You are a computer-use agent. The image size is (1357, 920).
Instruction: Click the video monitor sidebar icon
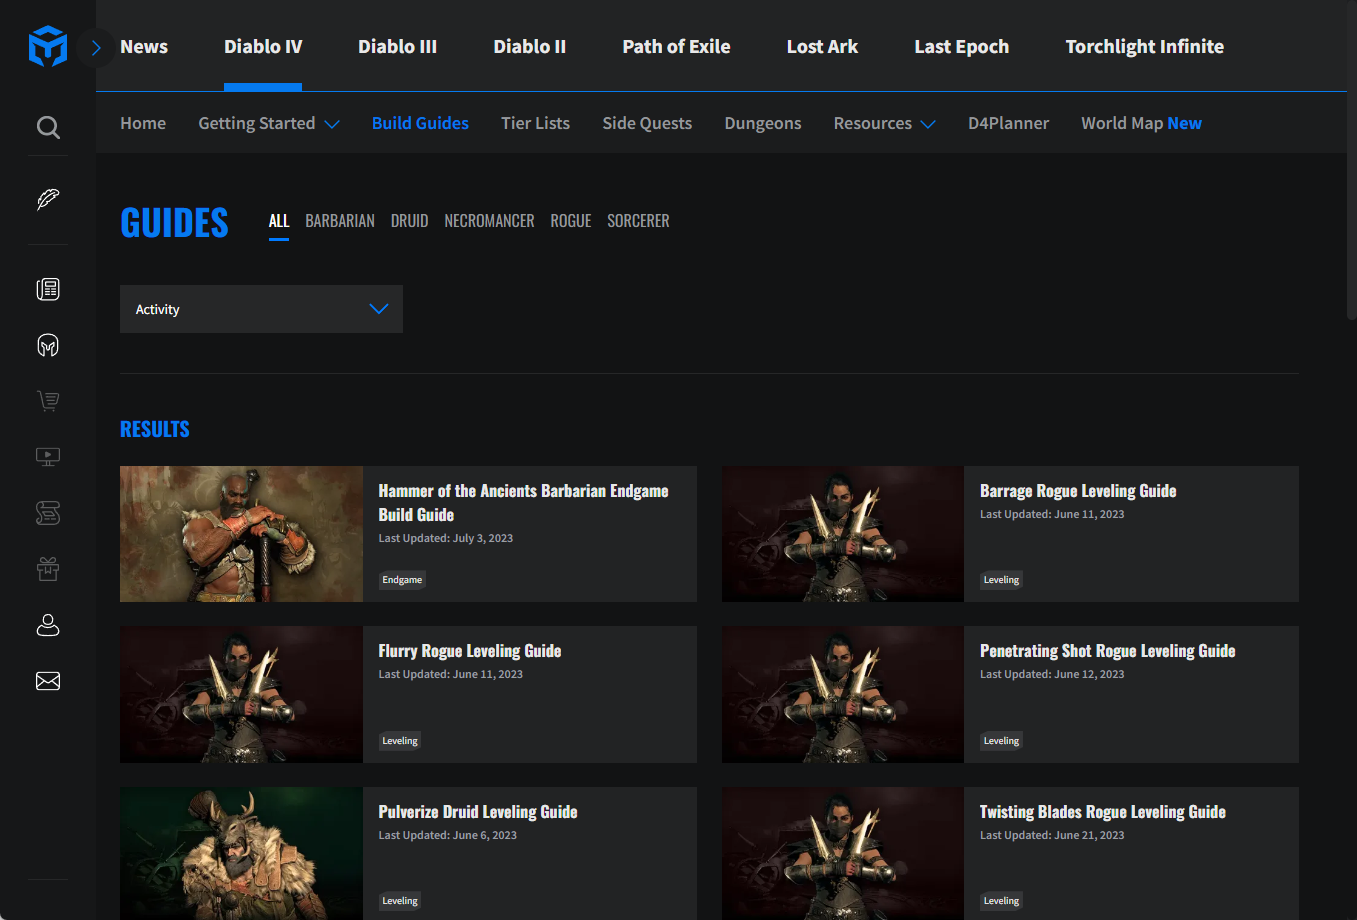48,457
